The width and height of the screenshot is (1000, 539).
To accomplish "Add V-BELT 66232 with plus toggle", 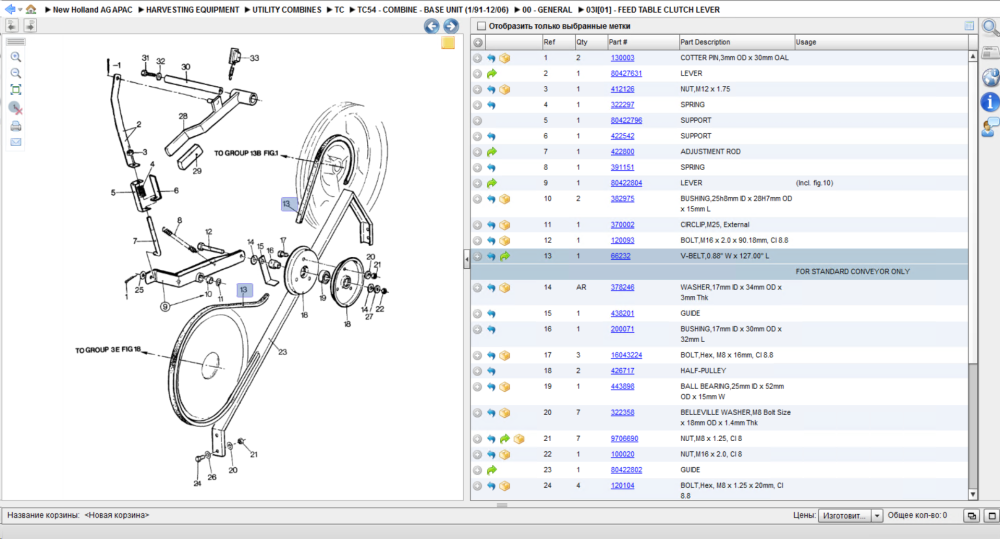I will 477,256.
